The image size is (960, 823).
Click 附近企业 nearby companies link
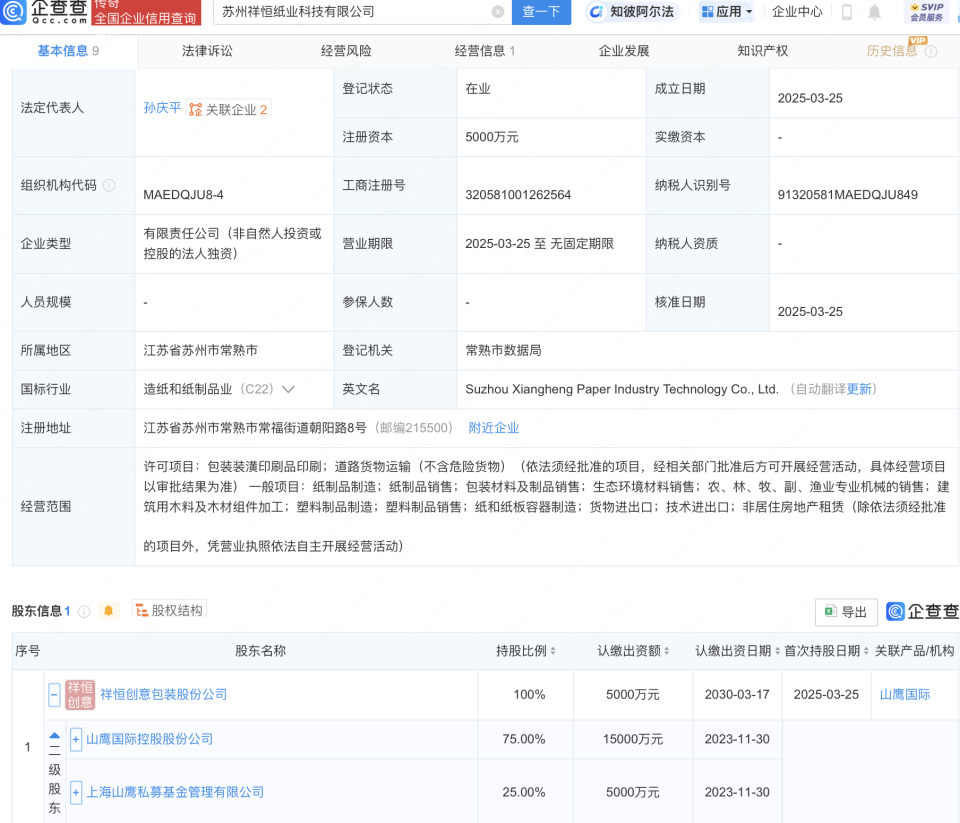[x=493, y=428]
